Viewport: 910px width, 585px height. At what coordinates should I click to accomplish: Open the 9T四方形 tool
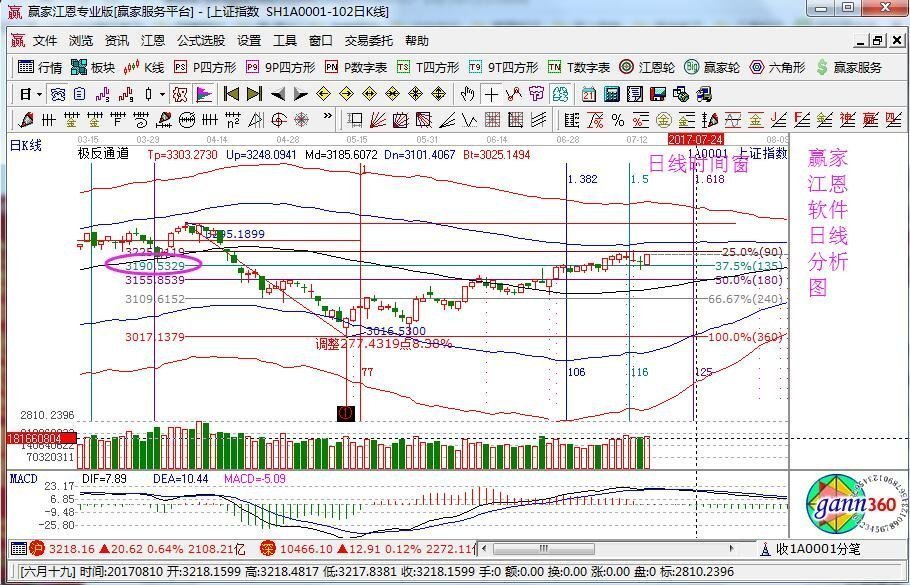pyautogui.click(x=503, y=67)
